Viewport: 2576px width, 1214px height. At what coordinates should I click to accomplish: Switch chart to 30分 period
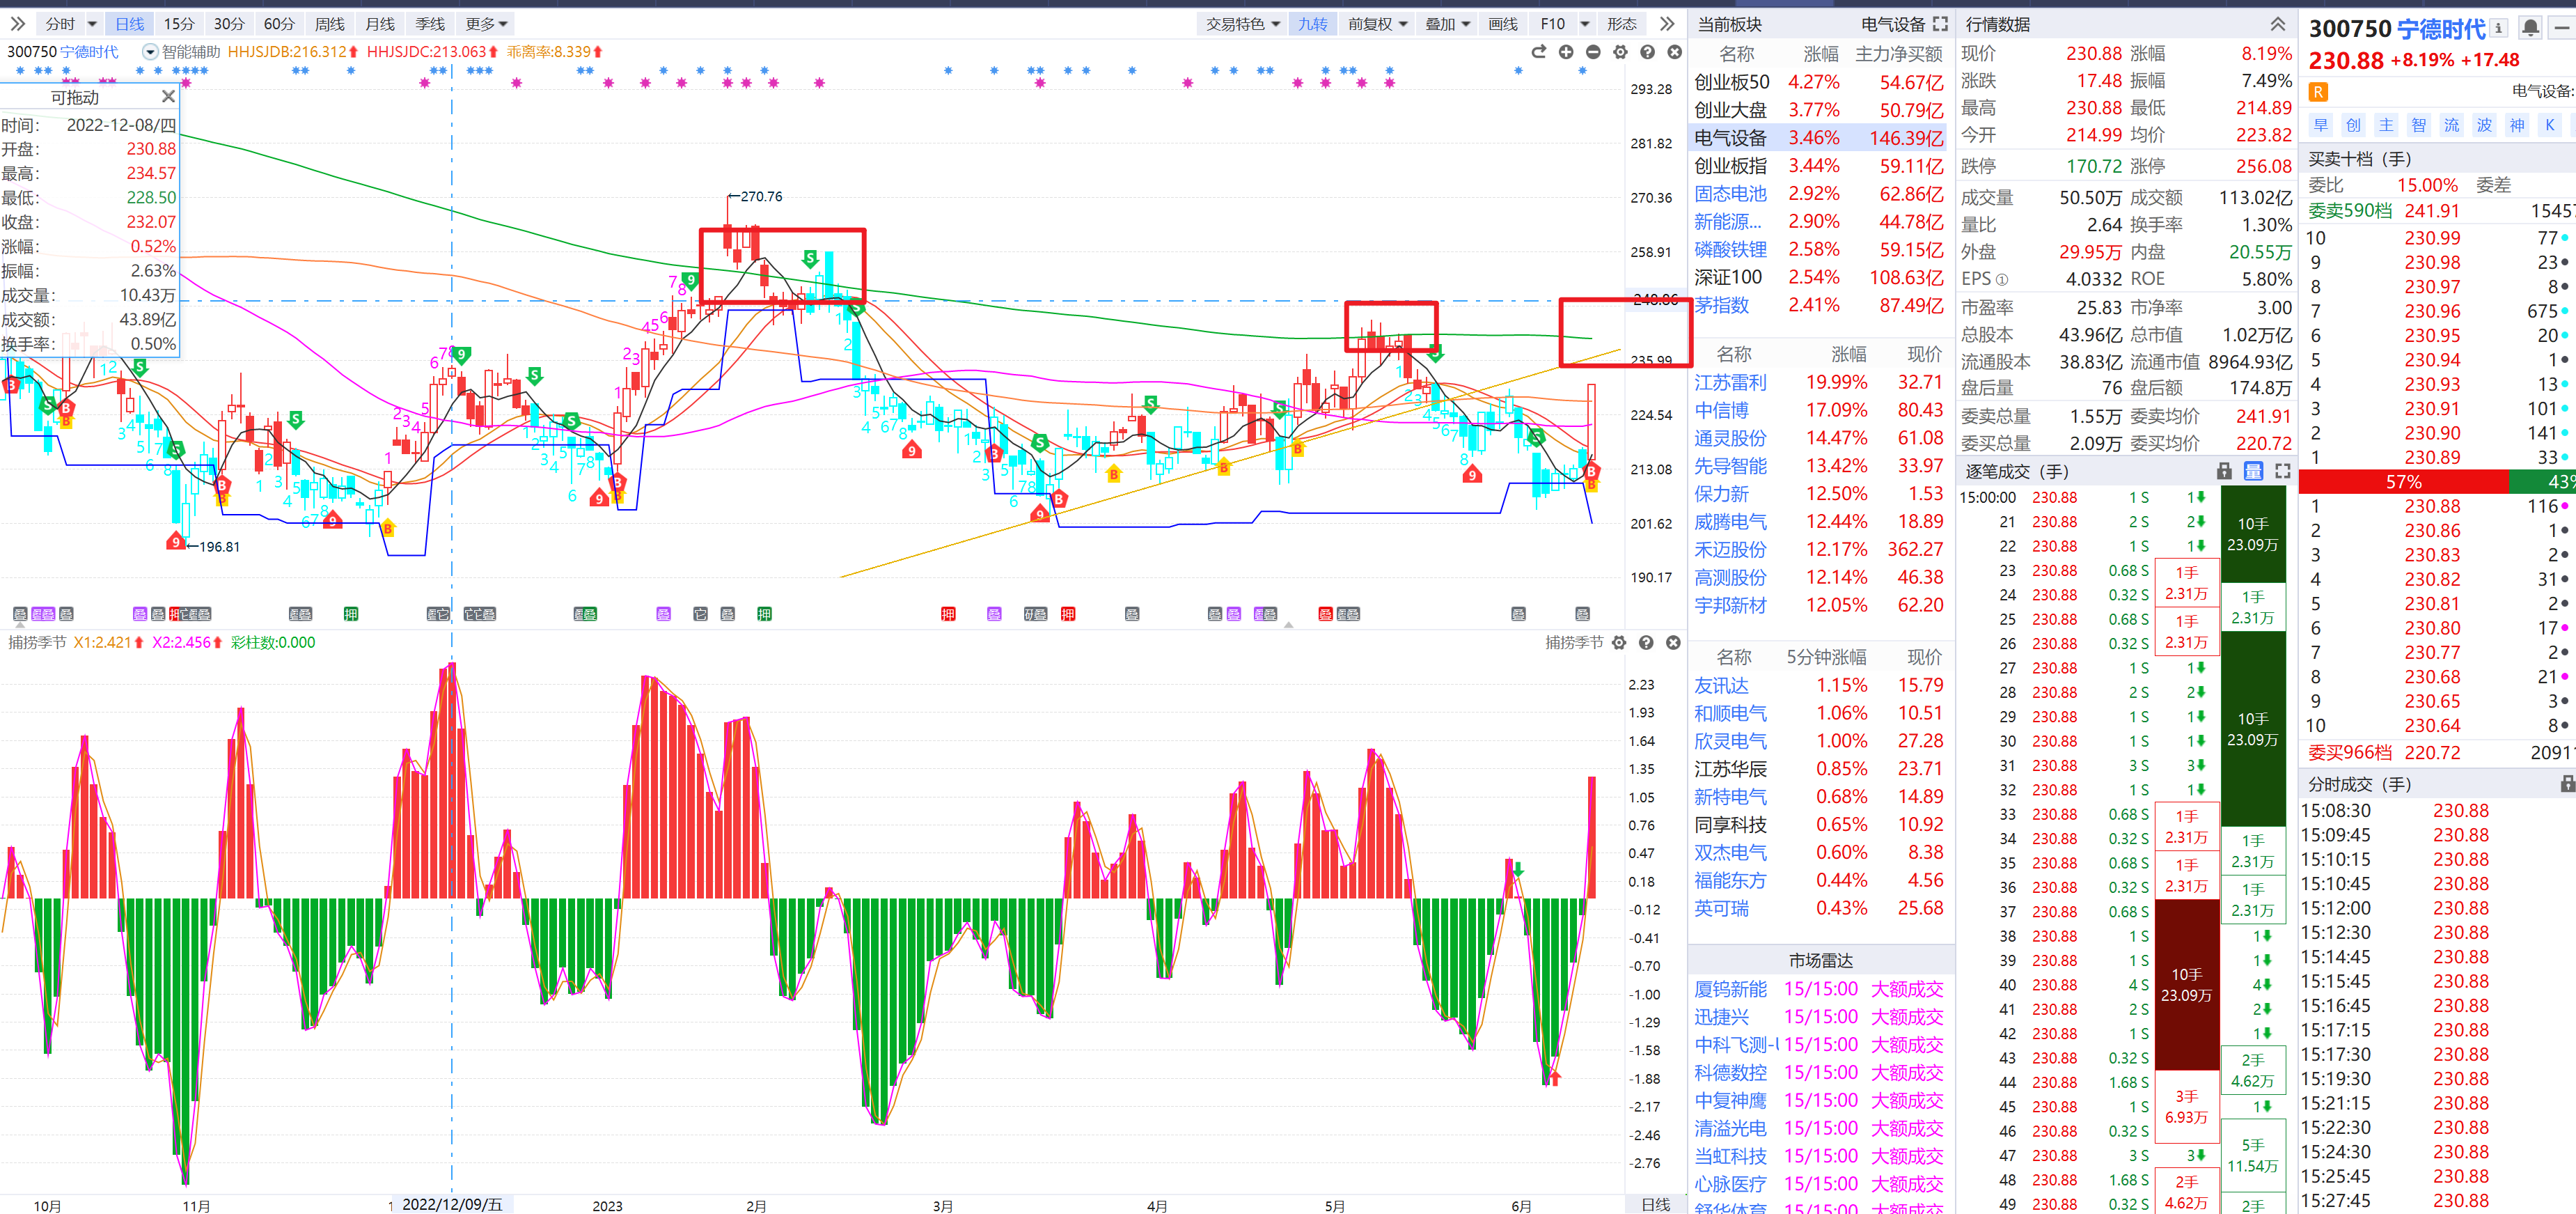pos(229,24)
